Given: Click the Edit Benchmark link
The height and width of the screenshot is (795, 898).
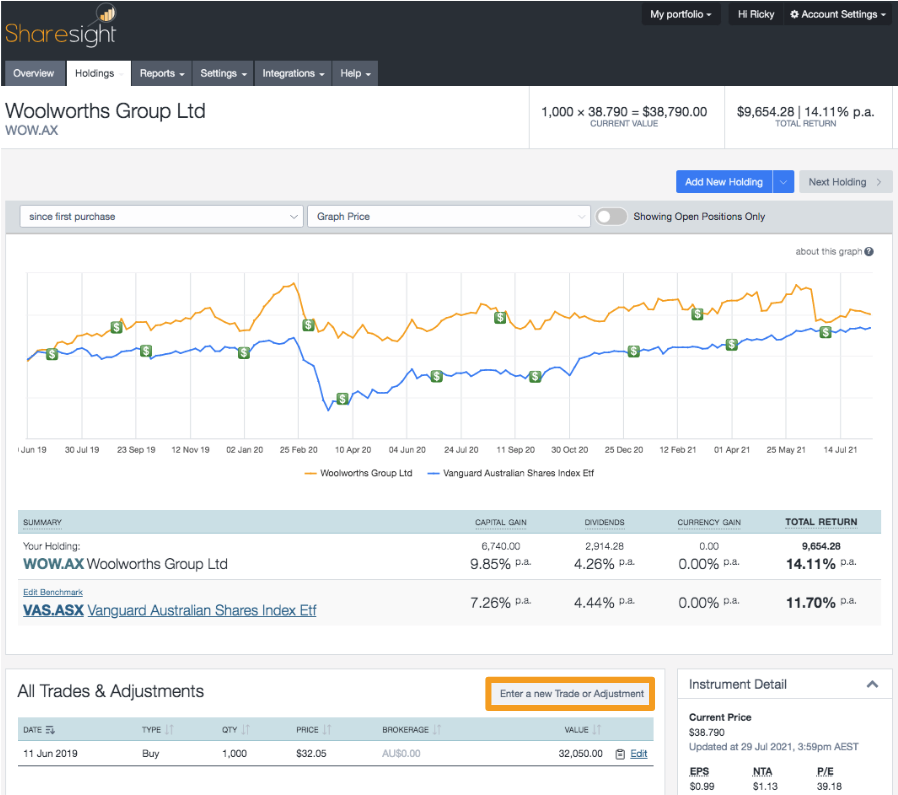Looking at the screenshot, I should coord(53,592).
